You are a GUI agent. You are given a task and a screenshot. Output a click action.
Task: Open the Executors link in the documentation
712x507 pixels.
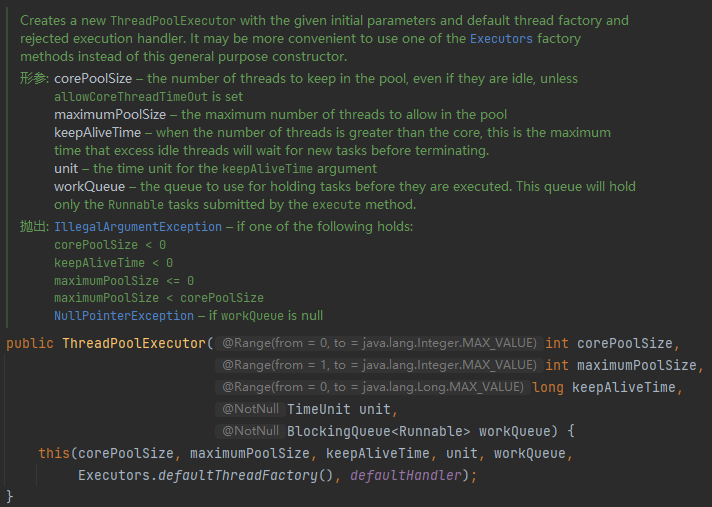pyautogui.click(x=502, y=38)
